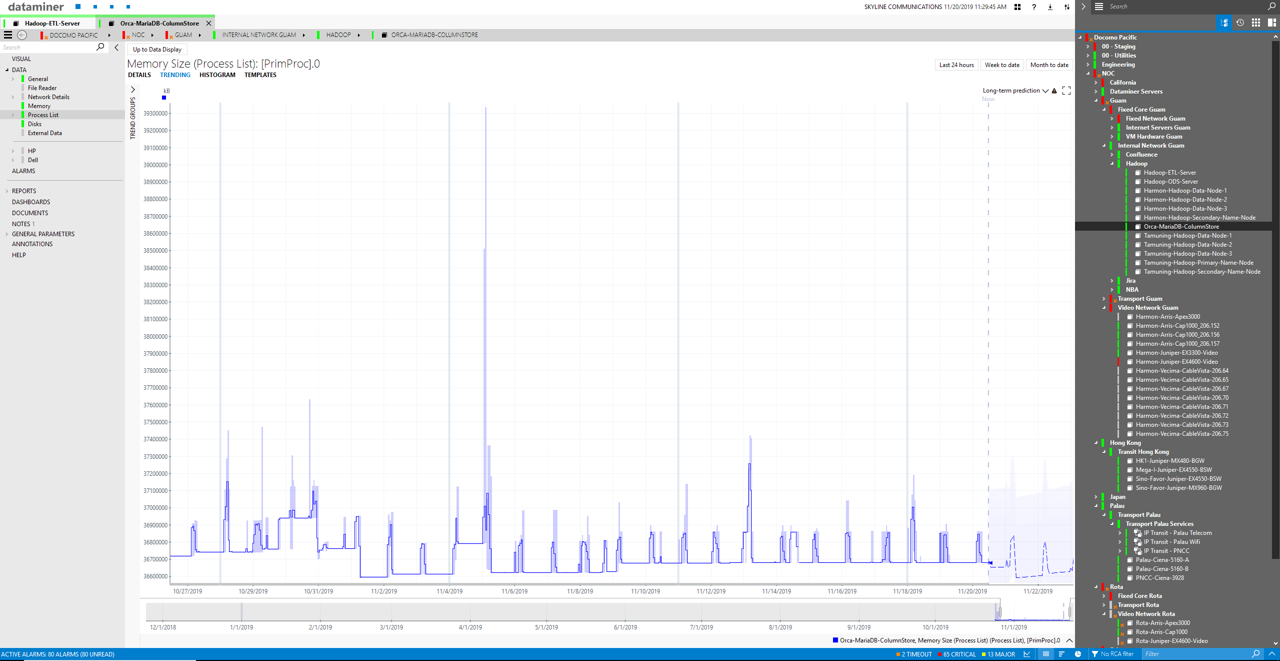Toggle the 2 TIMEOUT alarm filter
Viewport: 1280px width, 661px height.
pyautogui.click(x=914, y=654)
